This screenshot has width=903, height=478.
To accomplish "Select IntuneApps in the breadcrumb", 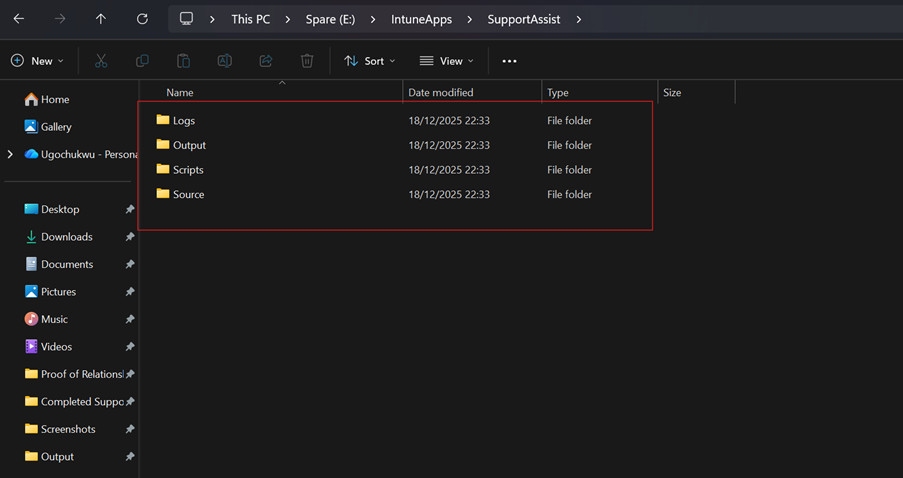I will pos(422,19).
